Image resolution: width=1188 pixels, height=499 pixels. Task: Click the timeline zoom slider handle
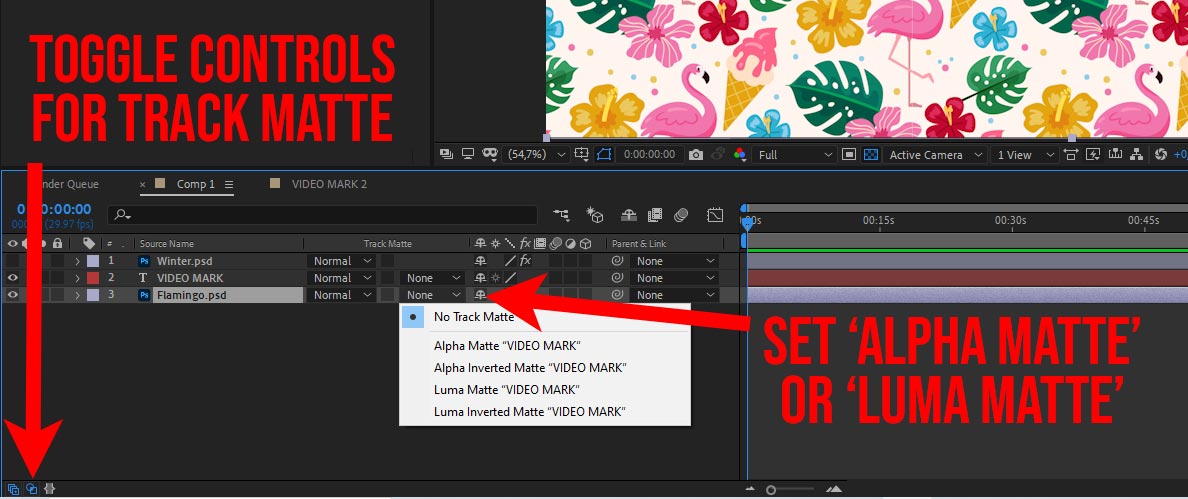coord(771,489)
